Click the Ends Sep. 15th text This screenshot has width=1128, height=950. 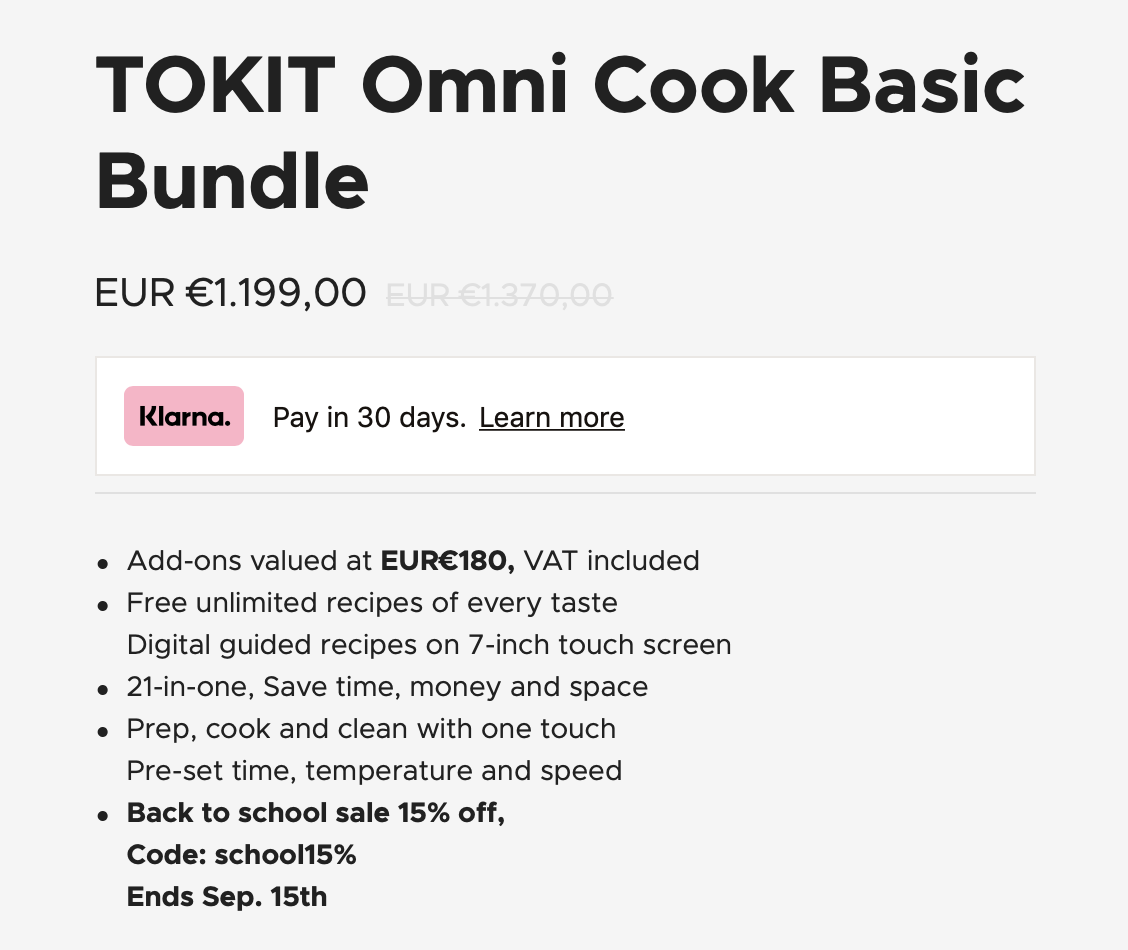(227, 897)
